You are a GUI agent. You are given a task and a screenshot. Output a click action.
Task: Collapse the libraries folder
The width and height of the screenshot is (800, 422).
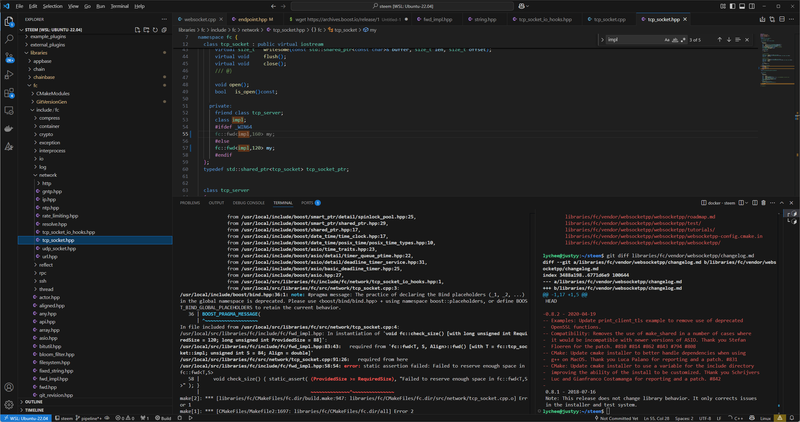95,53
